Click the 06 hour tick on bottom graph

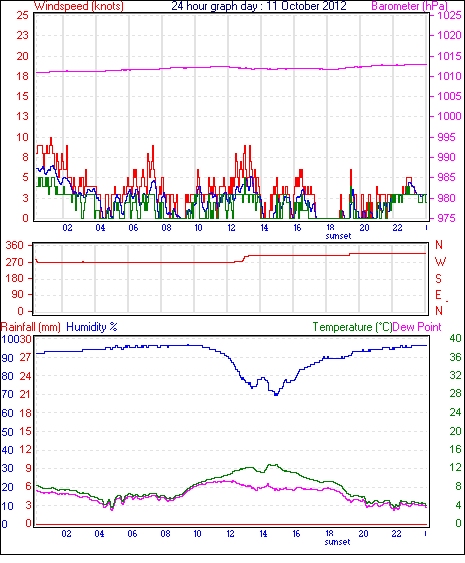tap(132, 534)
